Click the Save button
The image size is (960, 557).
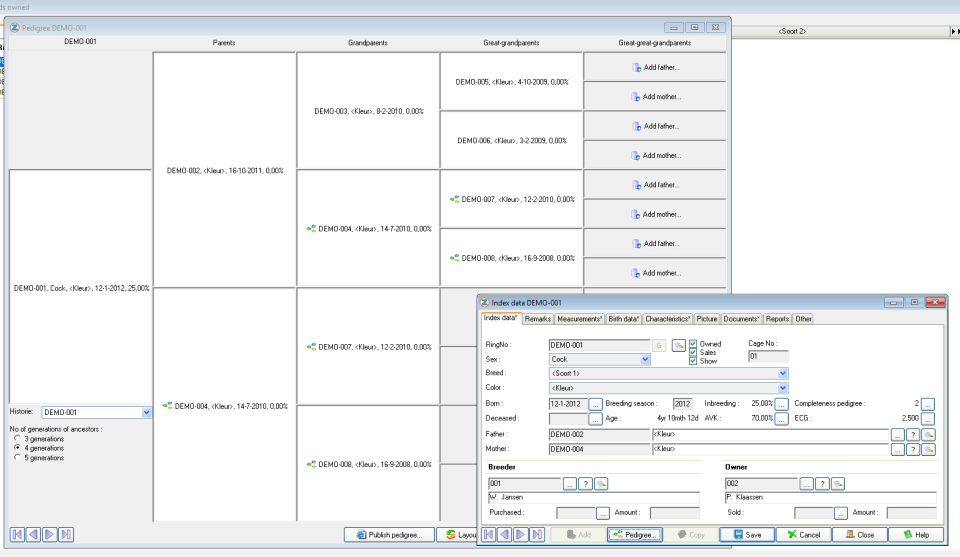[x=747, y=534]
